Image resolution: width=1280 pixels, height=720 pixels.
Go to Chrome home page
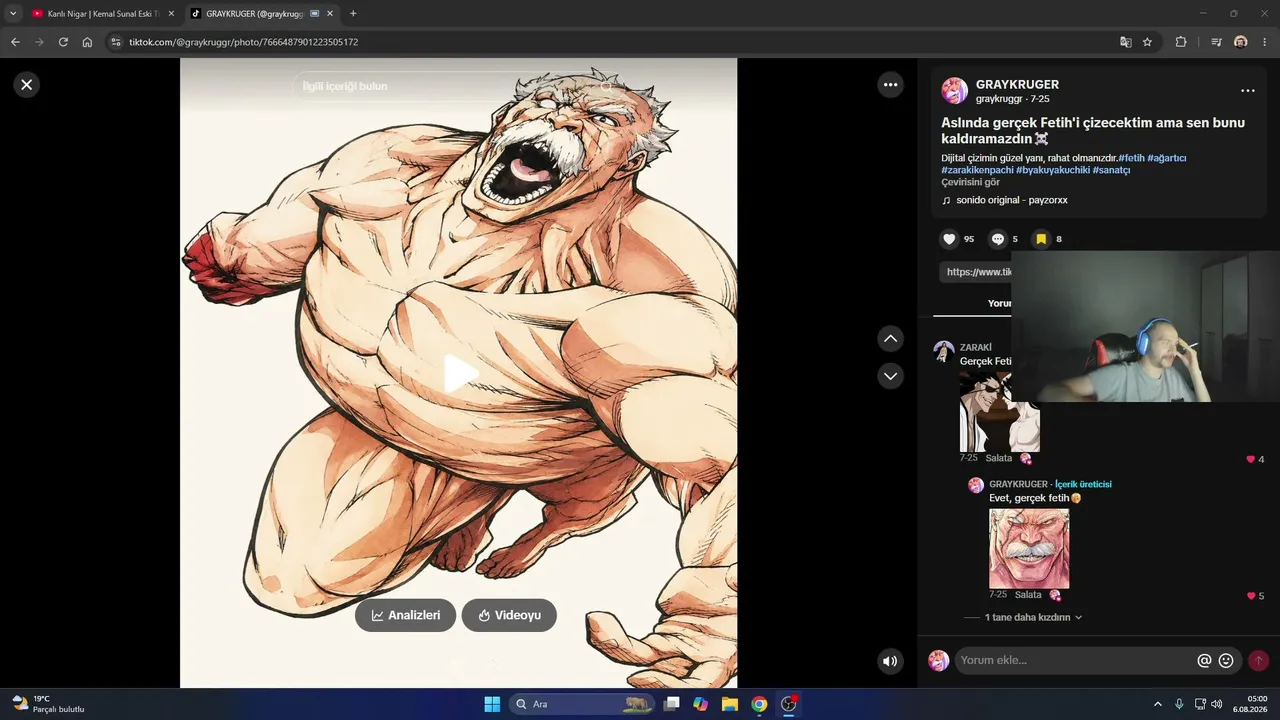(x=87, y=42)
